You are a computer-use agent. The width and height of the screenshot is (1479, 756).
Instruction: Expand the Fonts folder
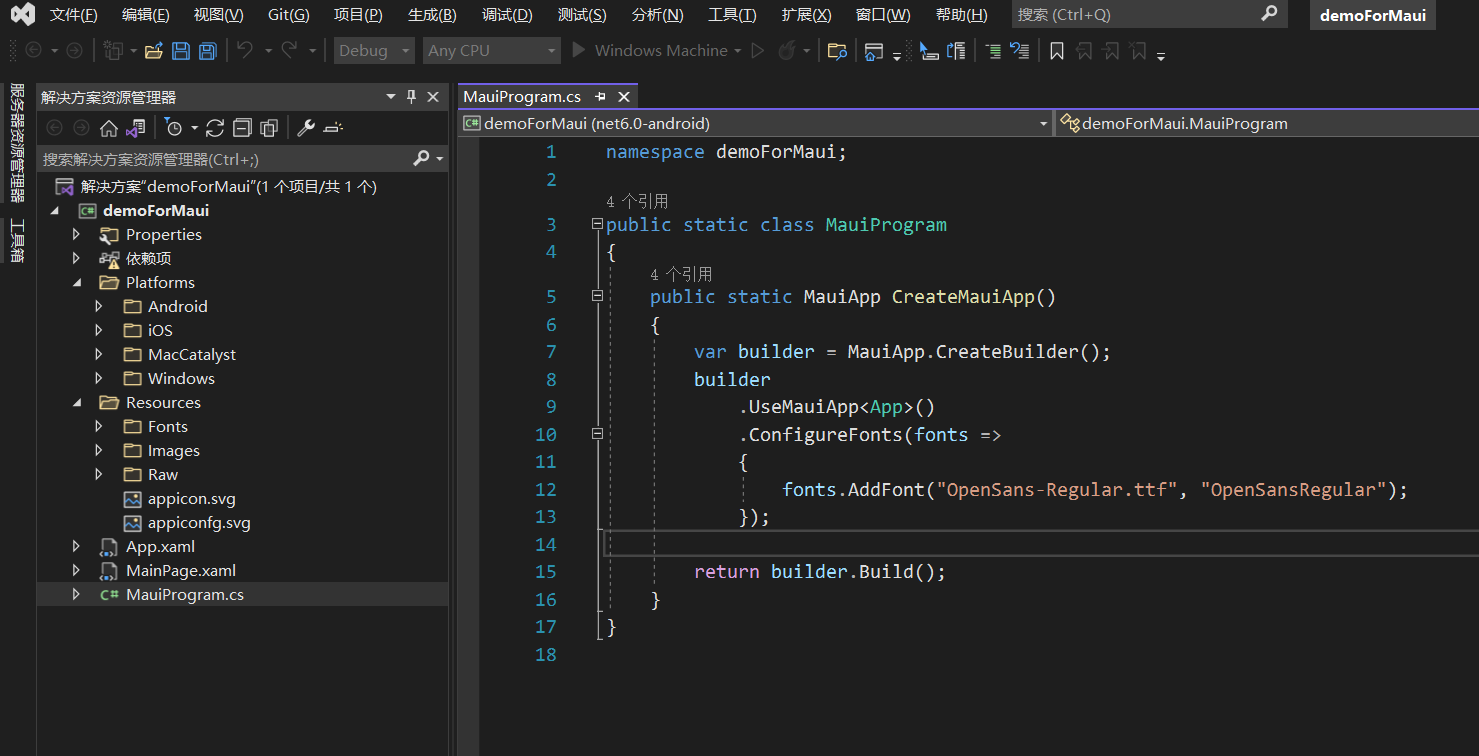pos(99,426)
